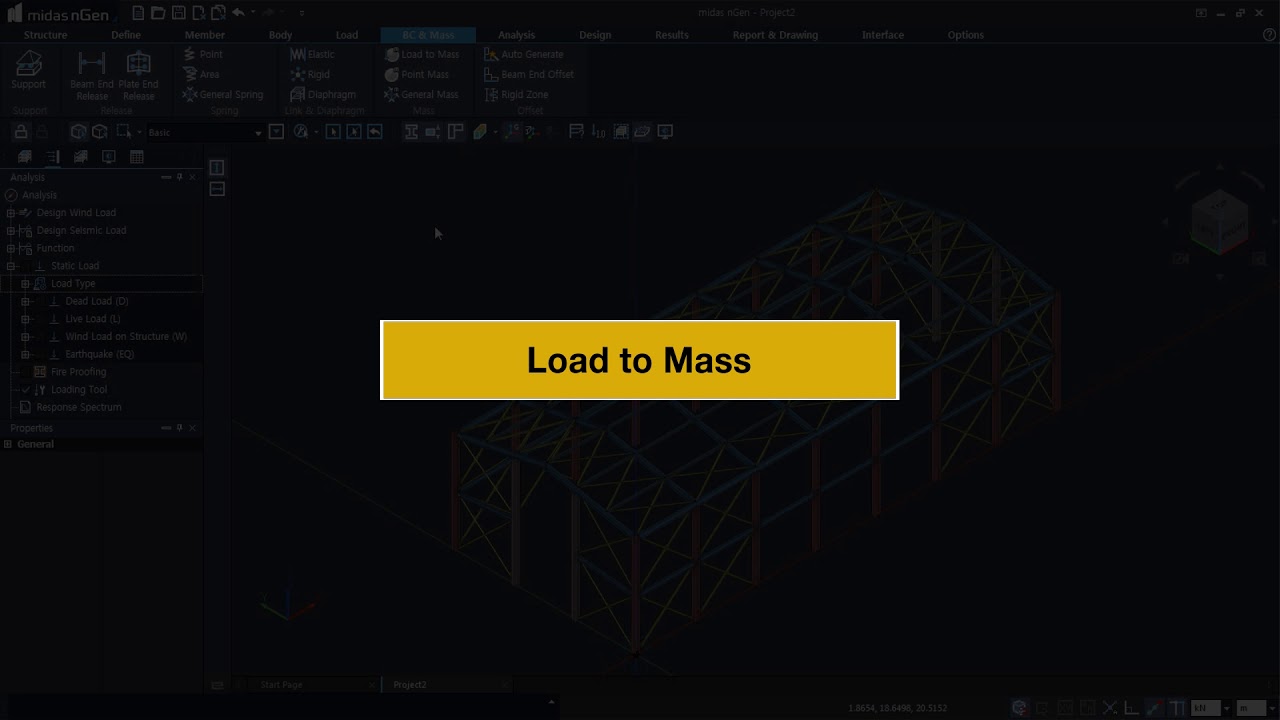Open the Member ribbon tab
The width and height of the screenshot is (1280, 720).
click(x=205, y=35)
